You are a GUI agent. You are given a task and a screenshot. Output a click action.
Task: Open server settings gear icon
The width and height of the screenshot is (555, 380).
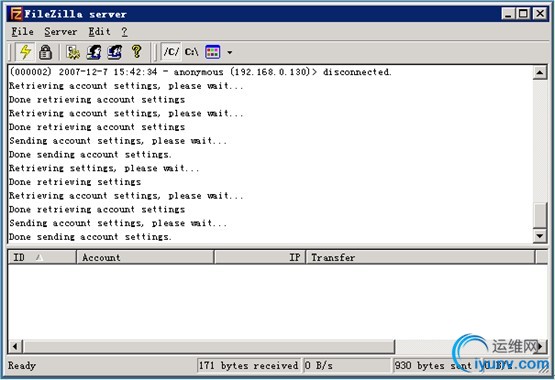click(73, 52)
